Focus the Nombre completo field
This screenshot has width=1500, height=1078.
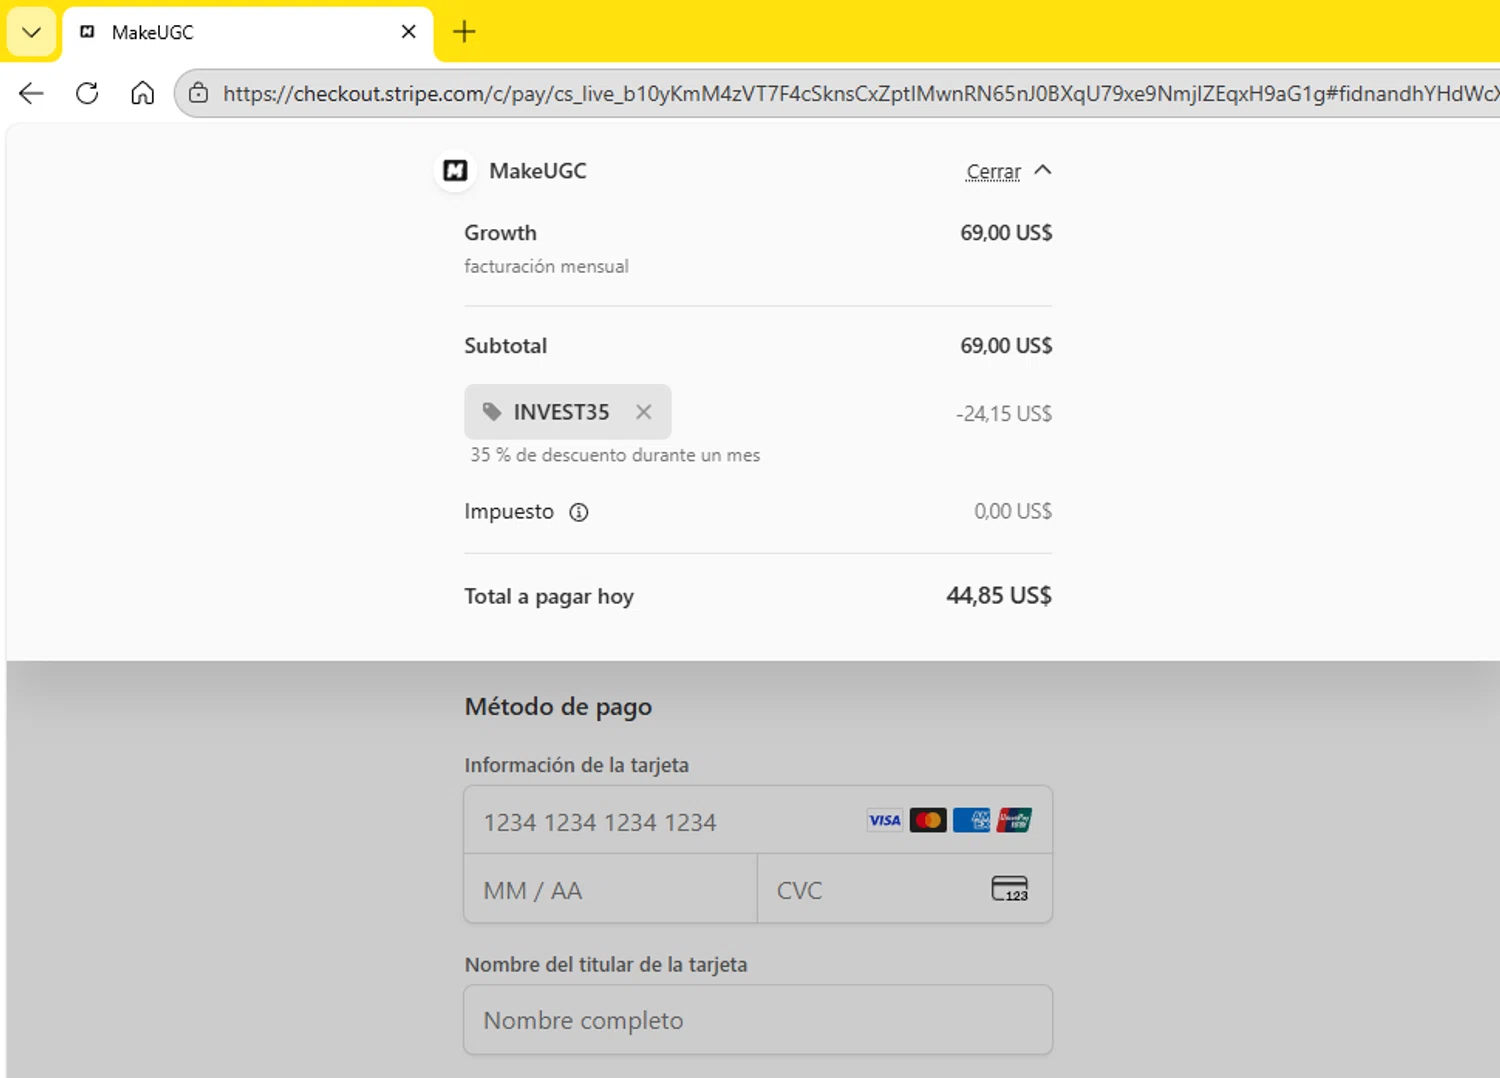tap(758, 1020)
